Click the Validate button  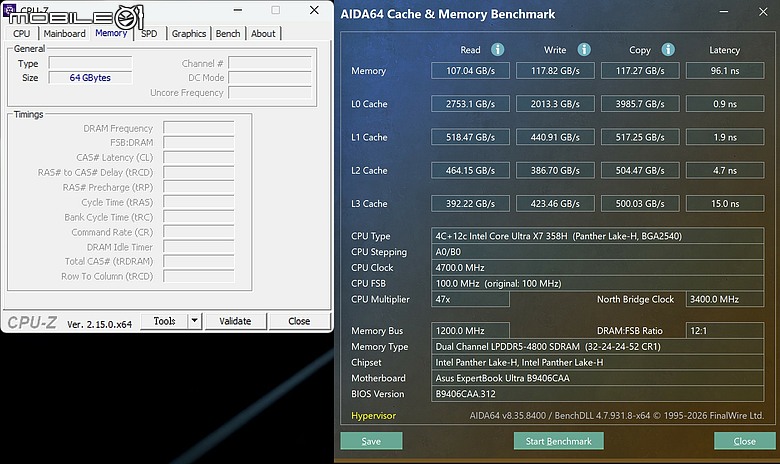click(x=235, y=321)
